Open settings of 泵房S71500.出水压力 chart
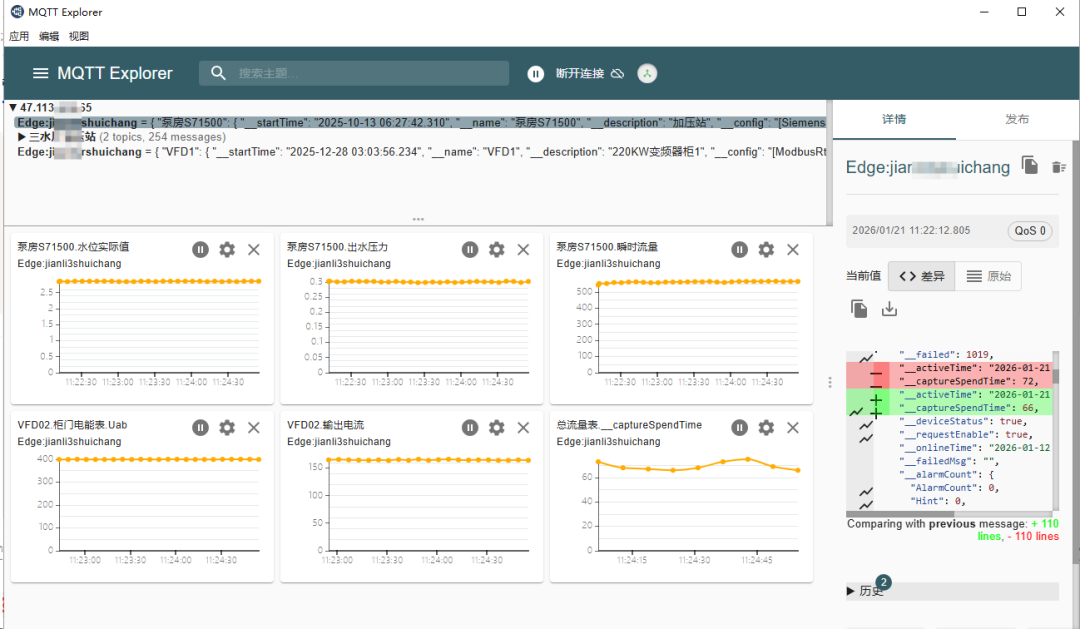Image resolution: width=1080 pixels, height=629 pixels. click(497, 249)
